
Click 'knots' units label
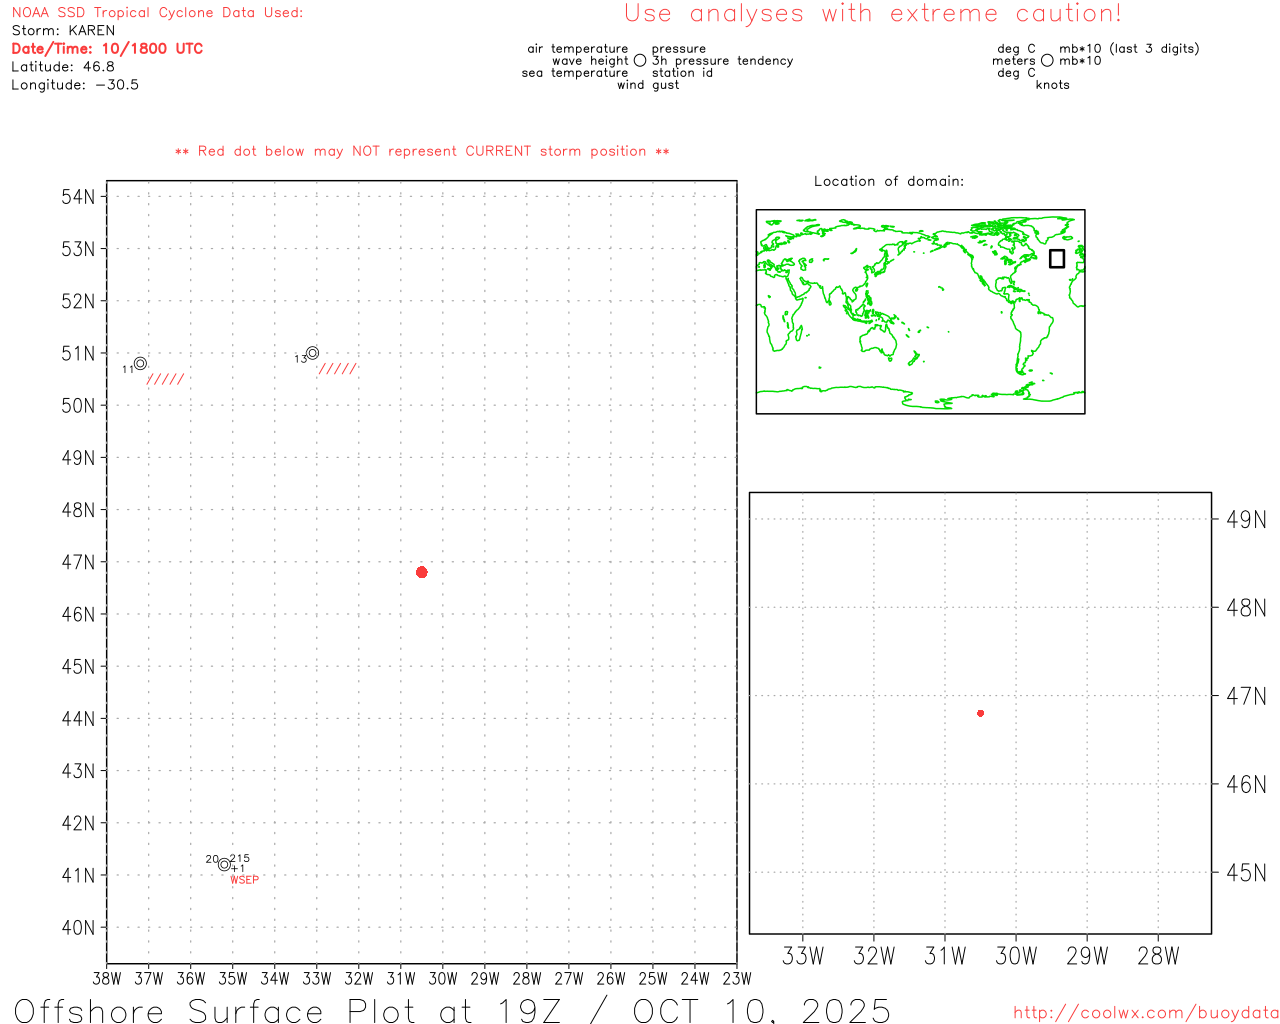click(x=1052, y=85)
